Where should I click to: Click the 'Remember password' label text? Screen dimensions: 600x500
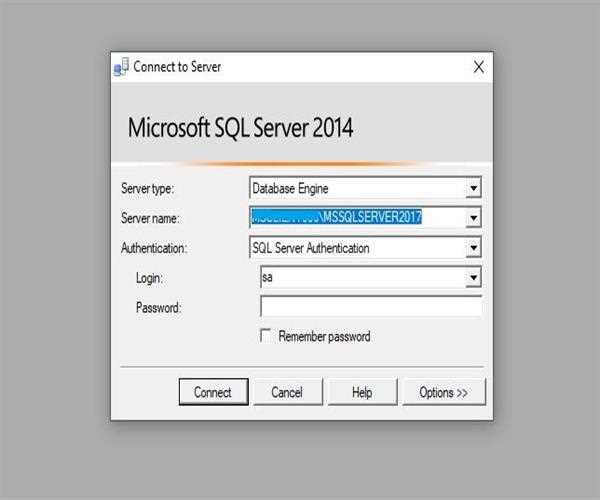click(324, 337)
